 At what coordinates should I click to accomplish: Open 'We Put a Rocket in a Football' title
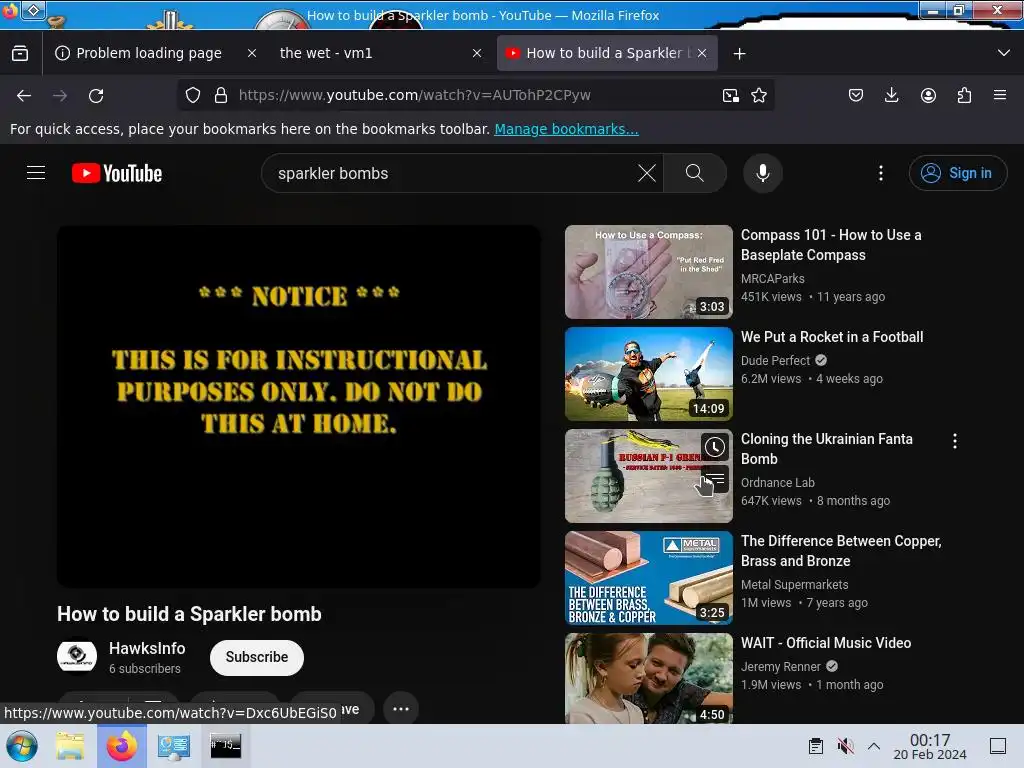pos(832,337)
